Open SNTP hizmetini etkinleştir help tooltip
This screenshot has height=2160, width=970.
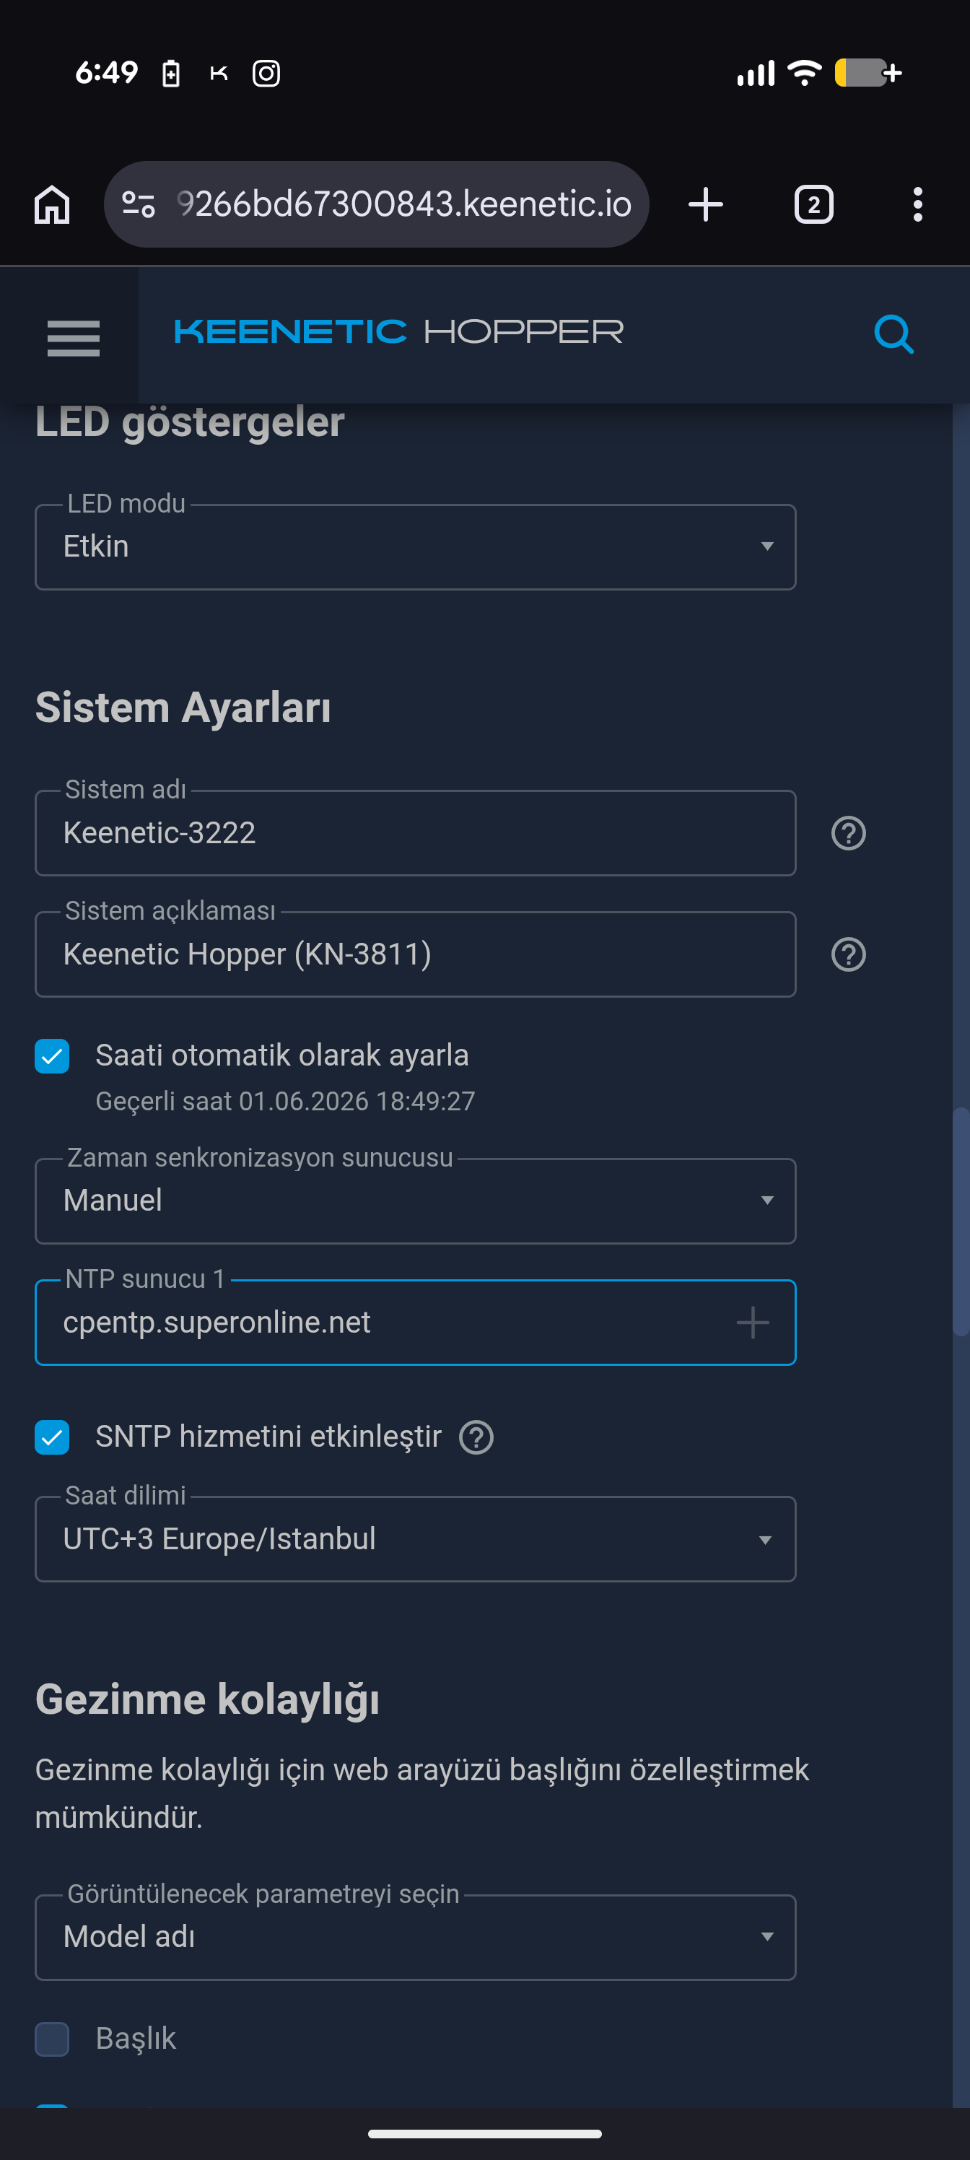[476, 1438]
